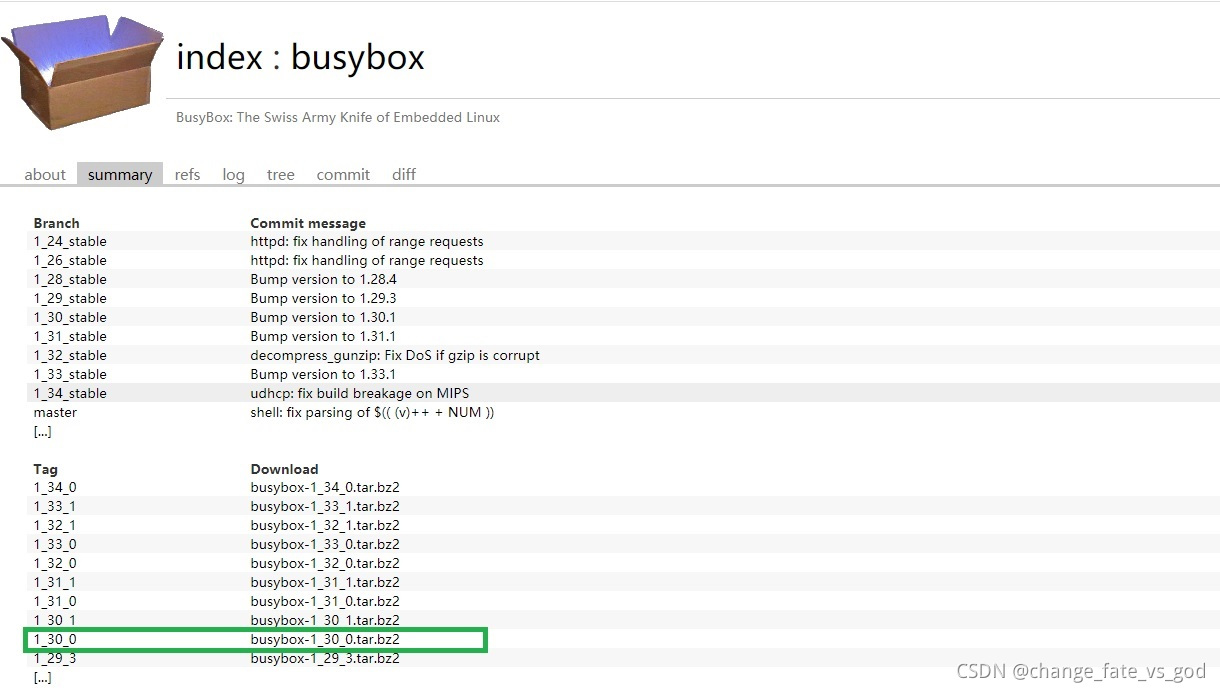Open tag 1_29_3
This screenshot has width=1220, height=692.
(x=55, y=658)
